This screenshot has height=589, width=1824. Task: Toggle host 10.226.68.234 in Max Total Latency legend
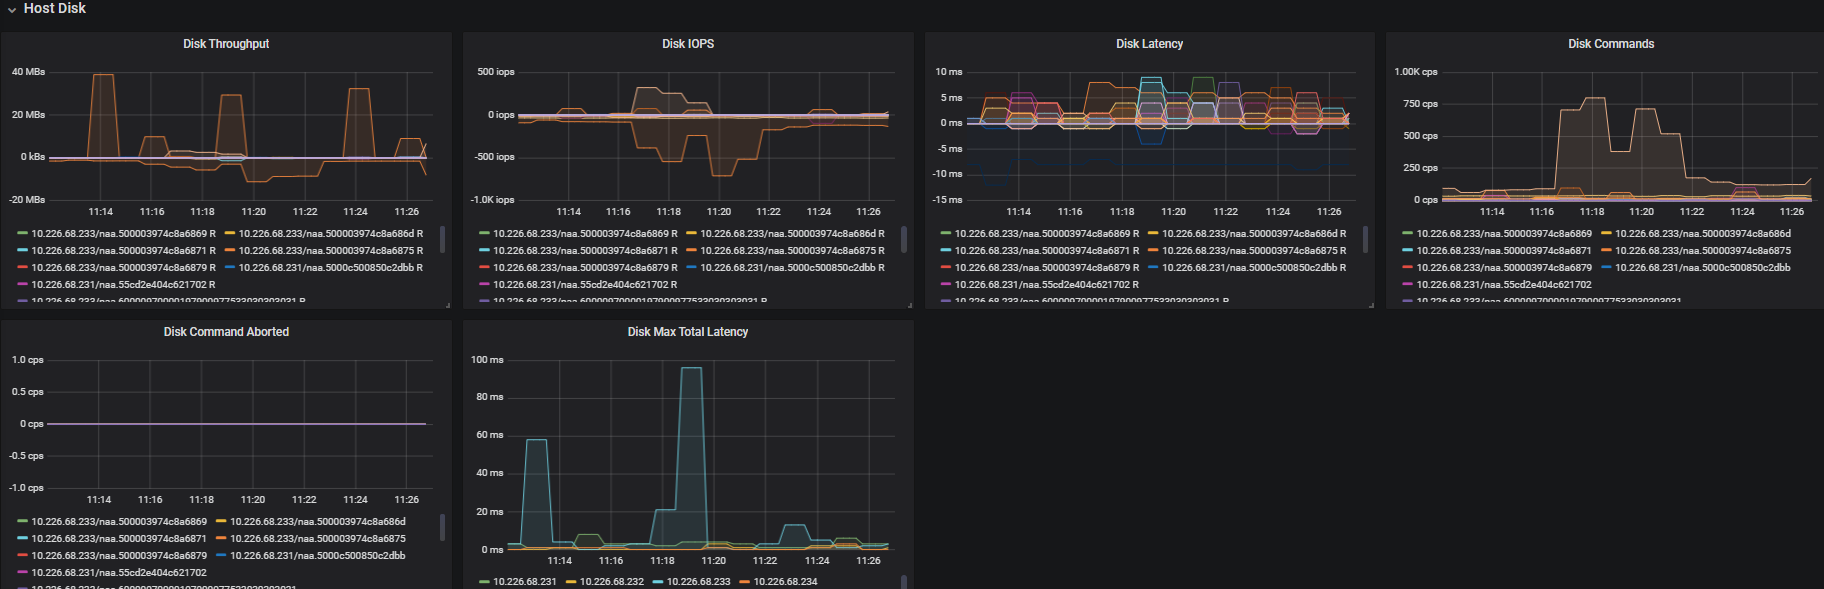[x=785, y=582]
